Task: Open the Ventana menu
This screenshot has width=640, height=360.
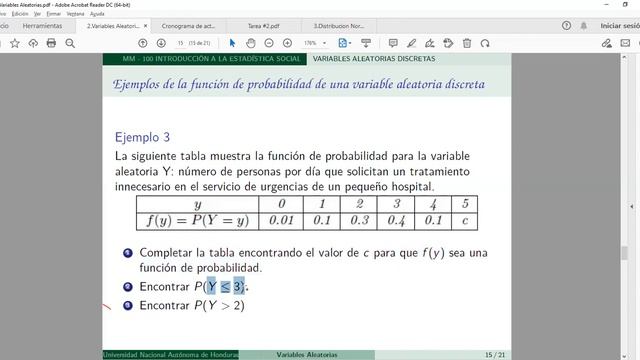Action: coord(75,14)
